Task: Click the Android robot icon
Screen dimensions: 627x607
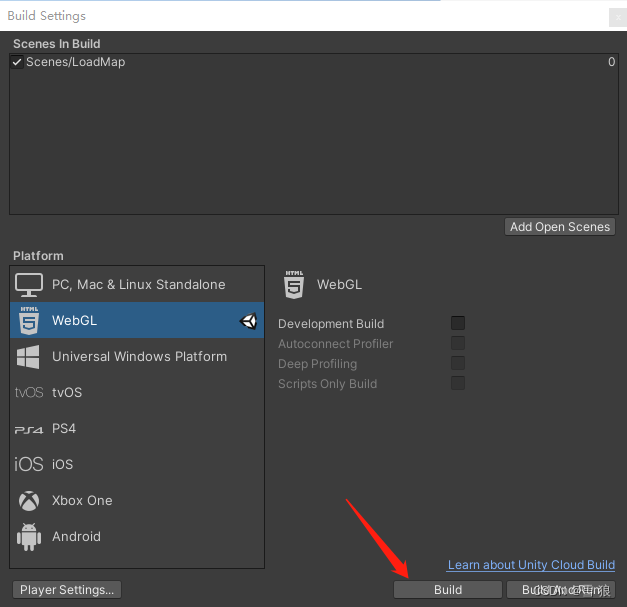Action: point(29,537)
